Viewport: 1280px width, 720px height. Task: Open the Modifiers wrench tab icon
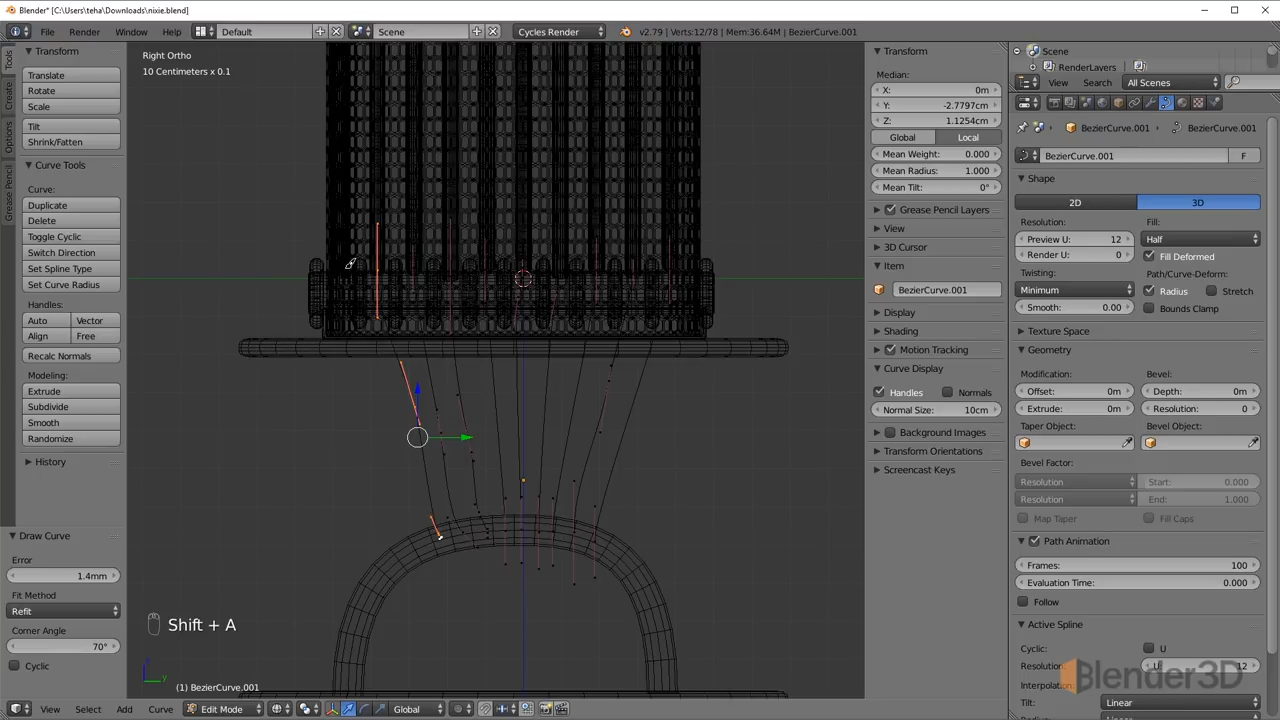click(1150, 102)
